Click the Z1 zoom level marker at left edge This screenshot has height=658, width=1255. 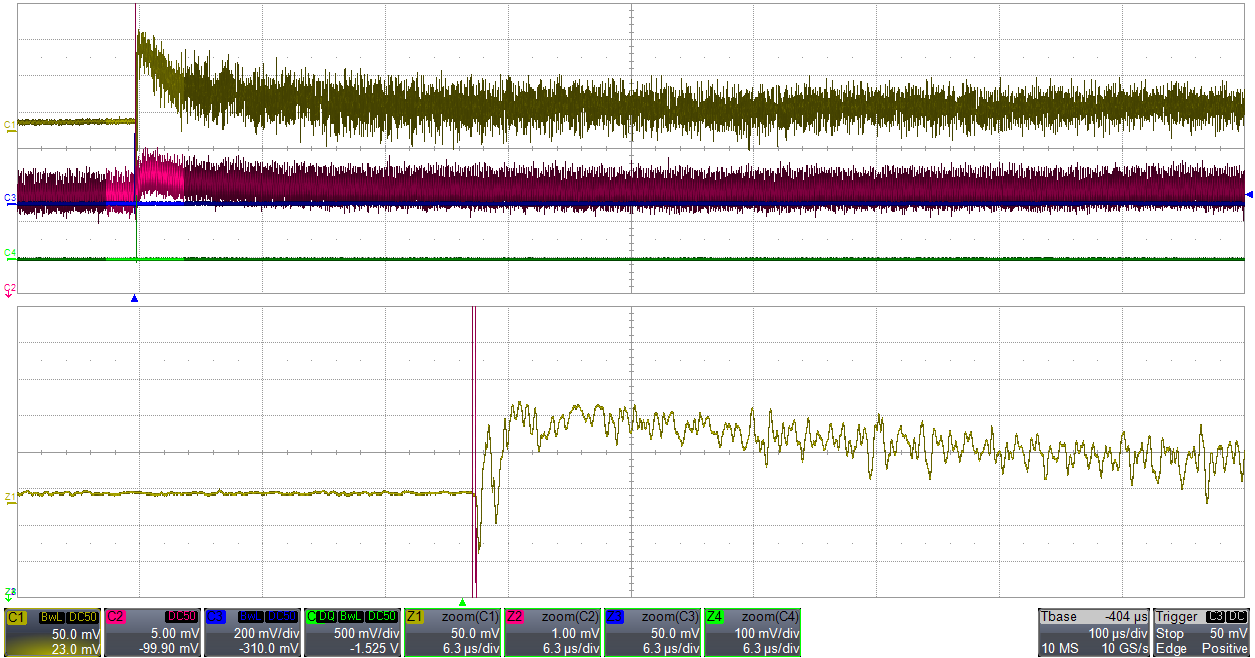[10, 496]
